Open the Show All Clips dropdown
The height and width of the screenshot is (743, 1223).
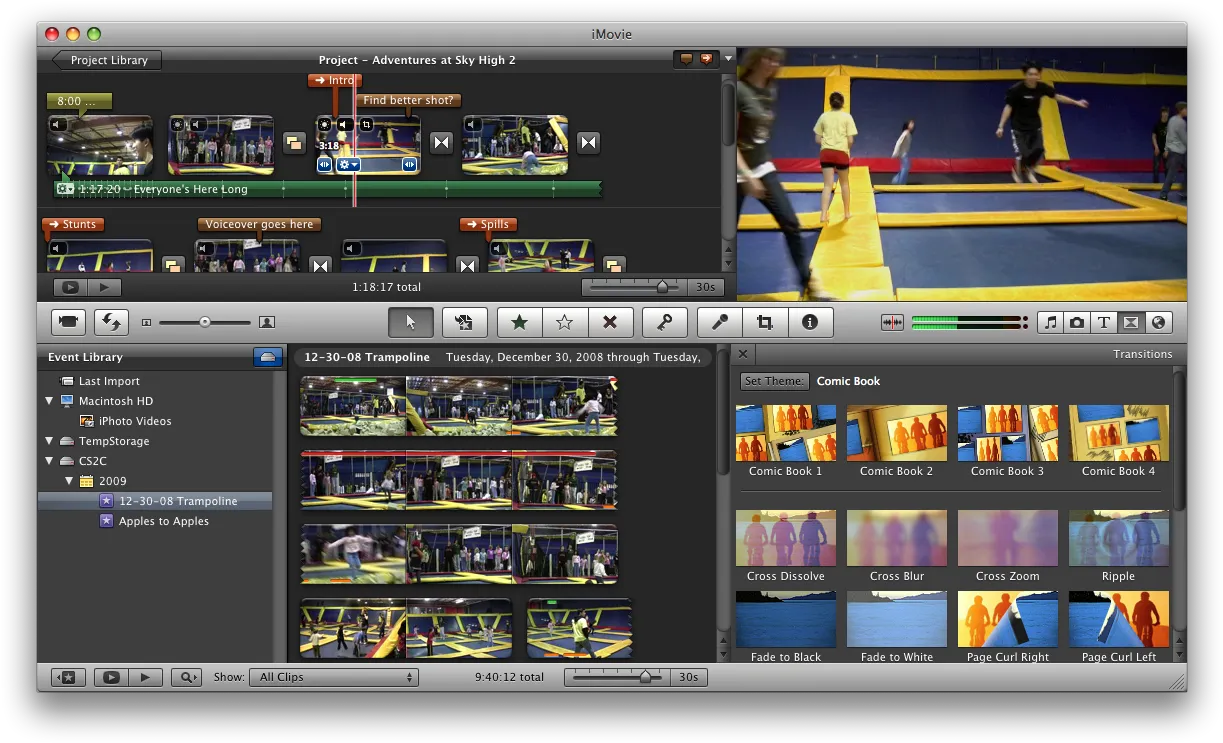pos(334,677)
